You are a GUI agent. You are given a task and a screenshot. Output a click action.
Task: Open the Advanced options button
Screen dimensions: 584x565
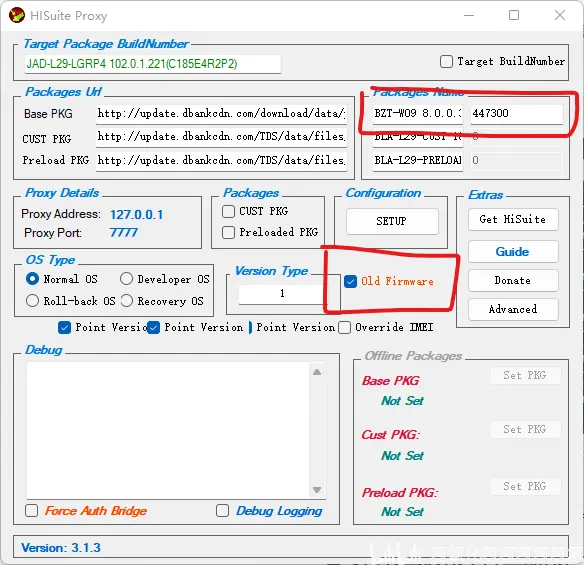tap(513, 309)
